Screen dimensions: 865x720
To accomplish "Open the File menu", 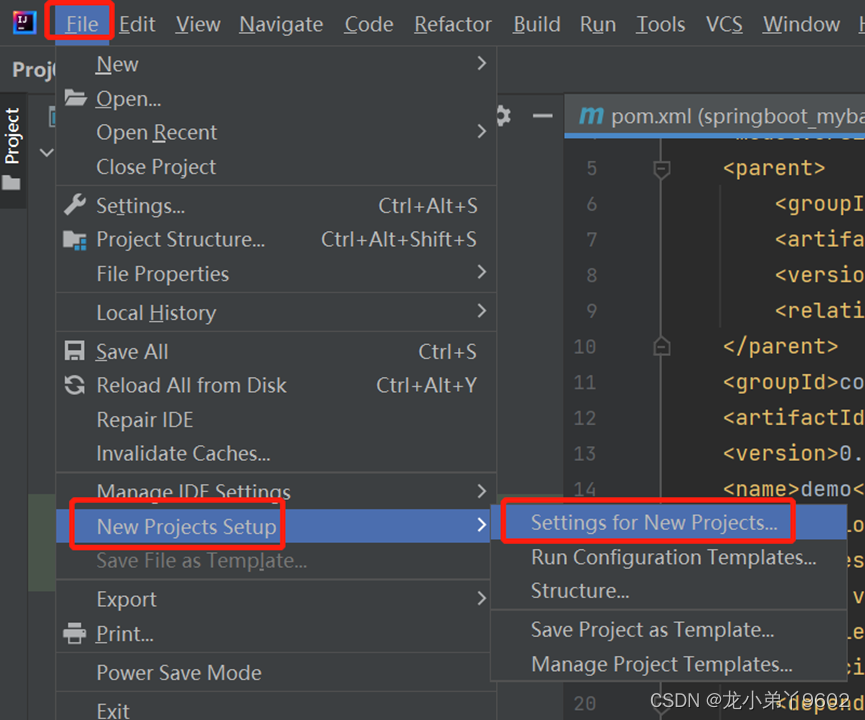I will click(82, 24).
